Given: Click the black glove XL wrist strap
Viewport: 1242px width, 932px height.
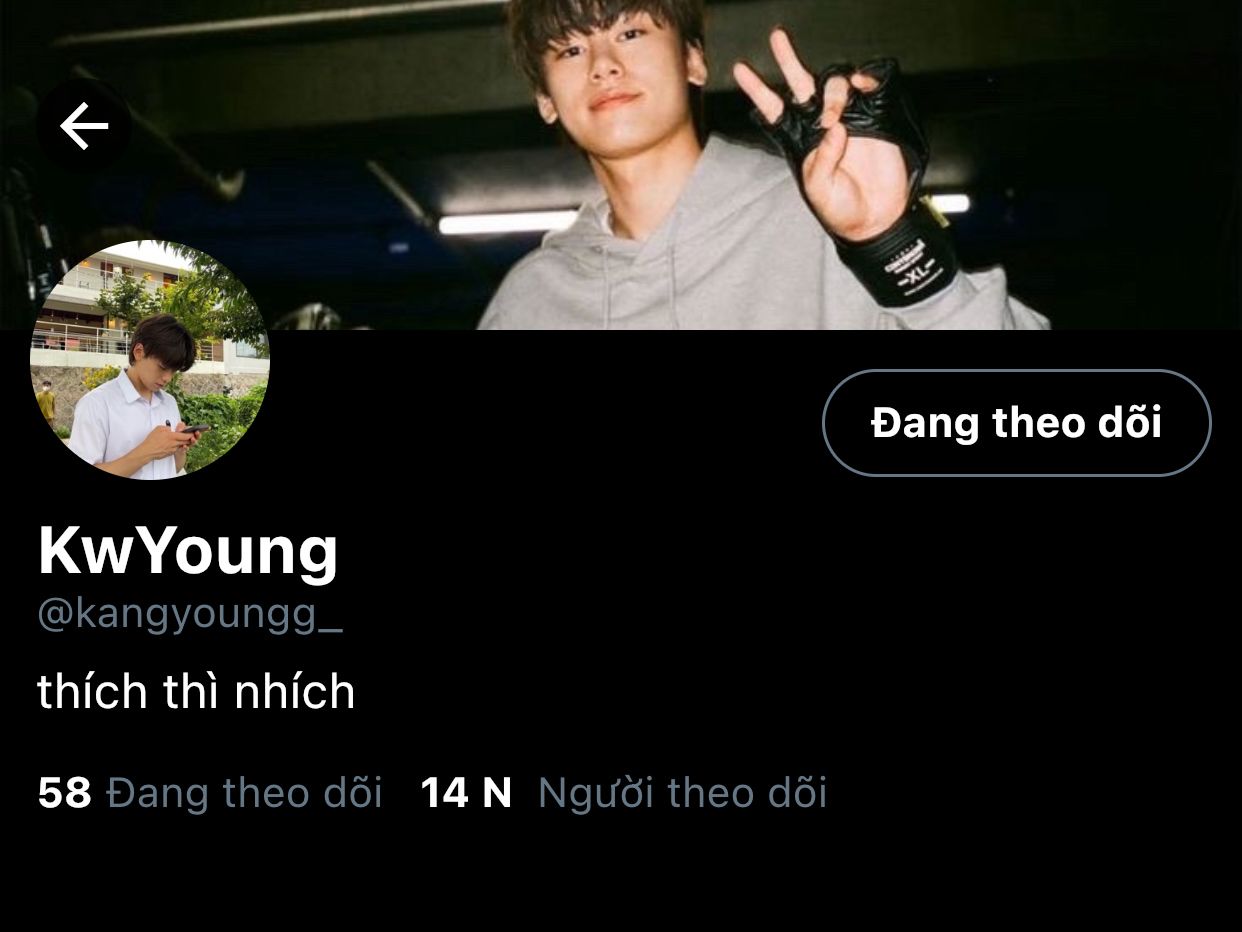Looking at the screenshot, I should (897, 262).
